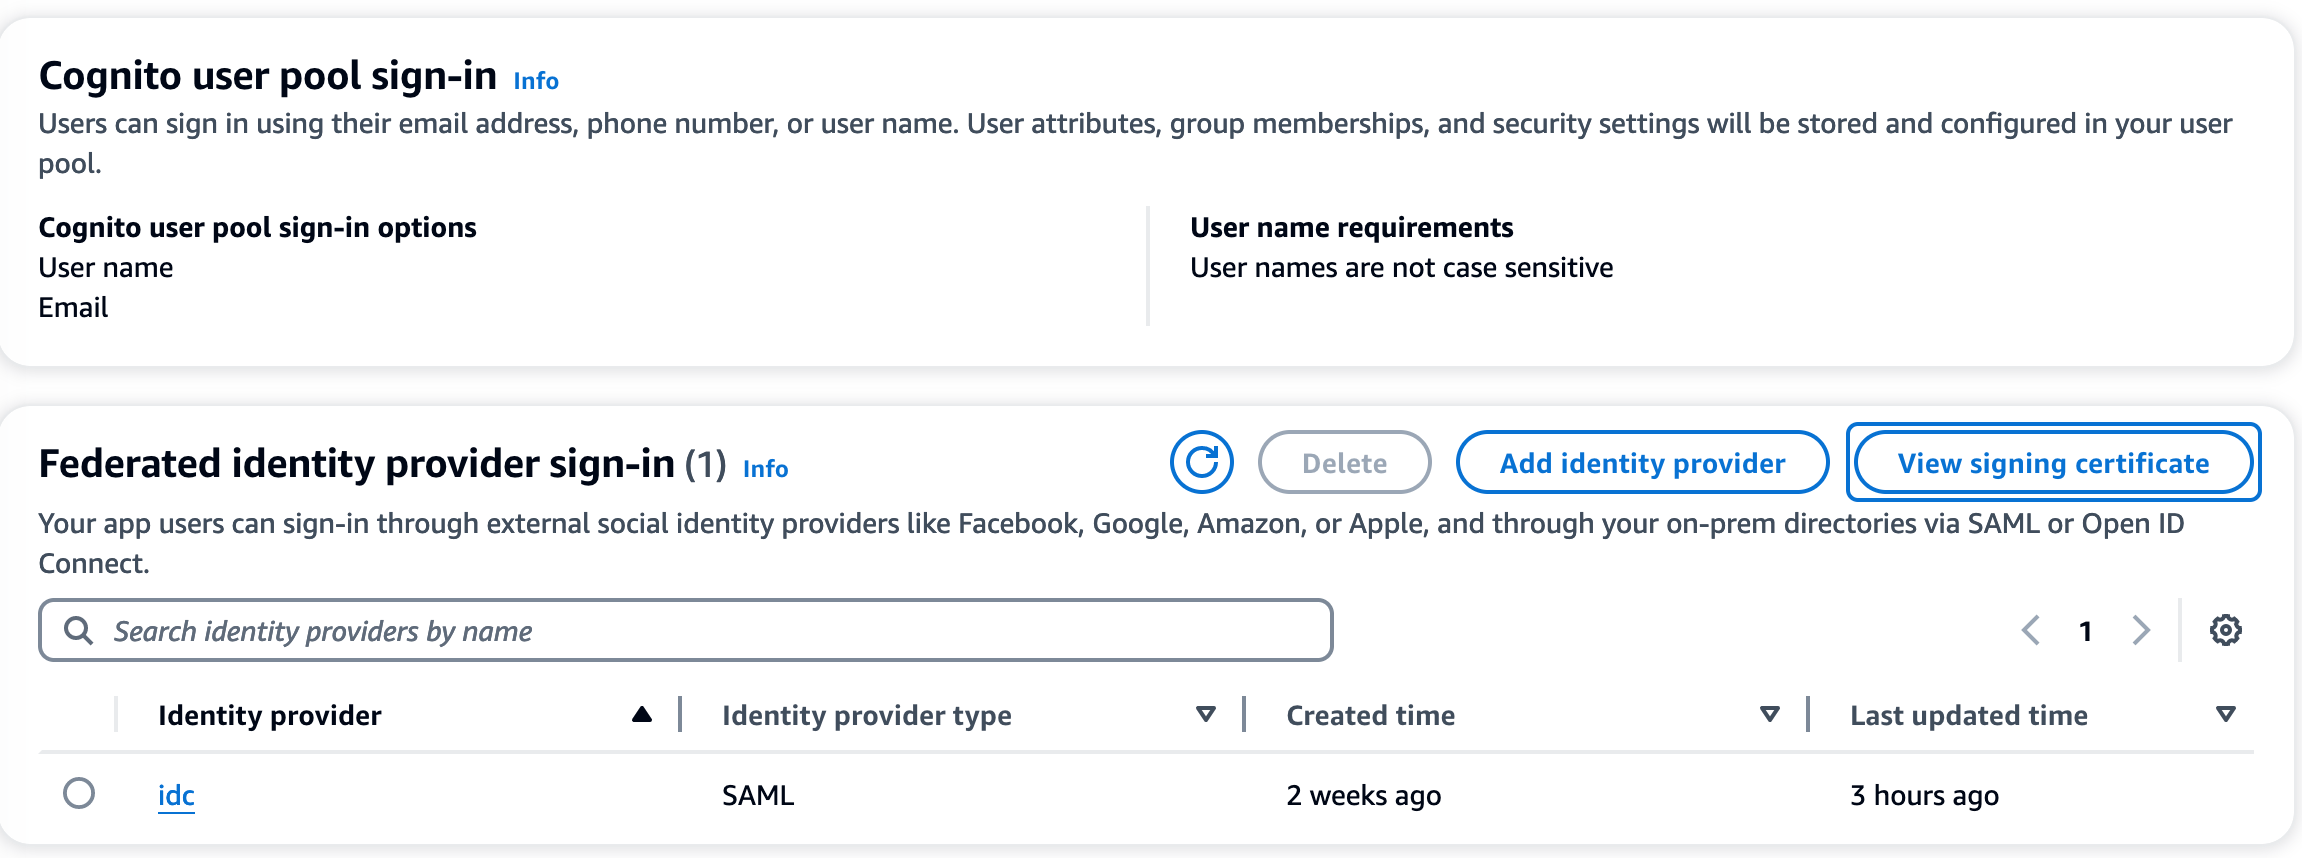
Task: Click the refresh icon to reload identity providers
Action: click(1202, 462)
